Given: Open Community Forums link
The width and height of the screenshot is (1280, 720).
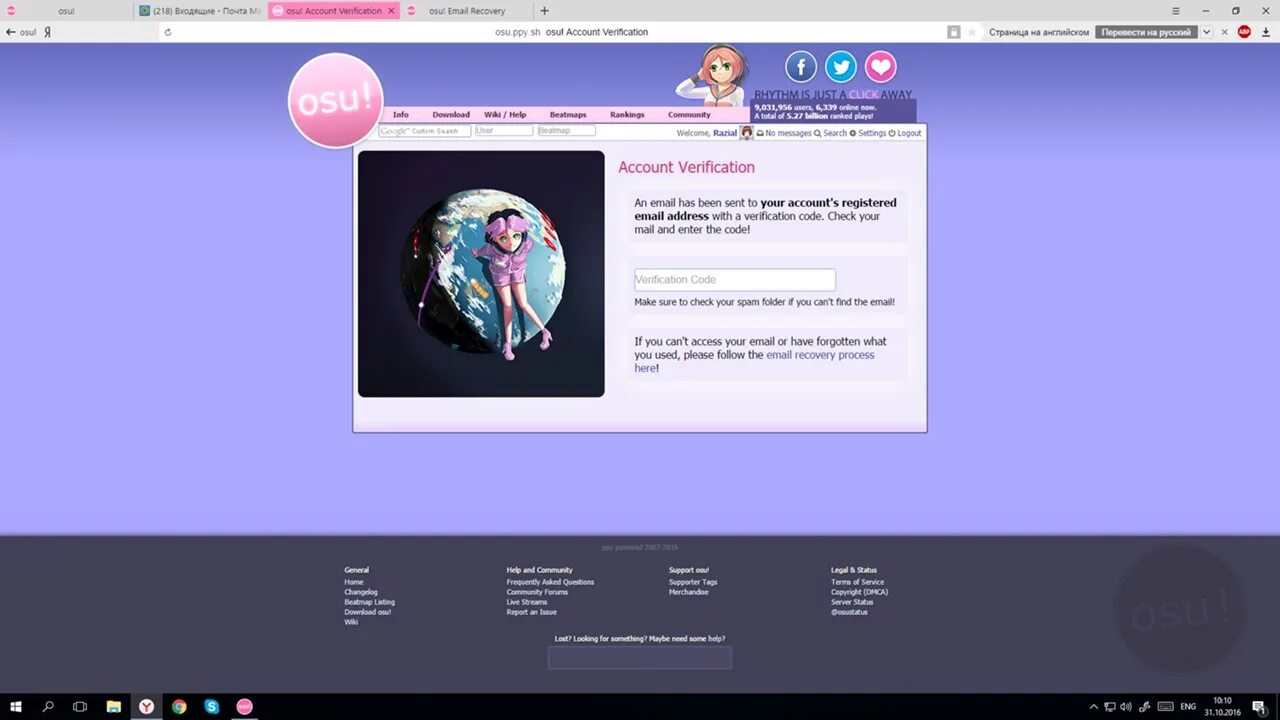Looking at the screenshot, I should [x=537, y=592].
